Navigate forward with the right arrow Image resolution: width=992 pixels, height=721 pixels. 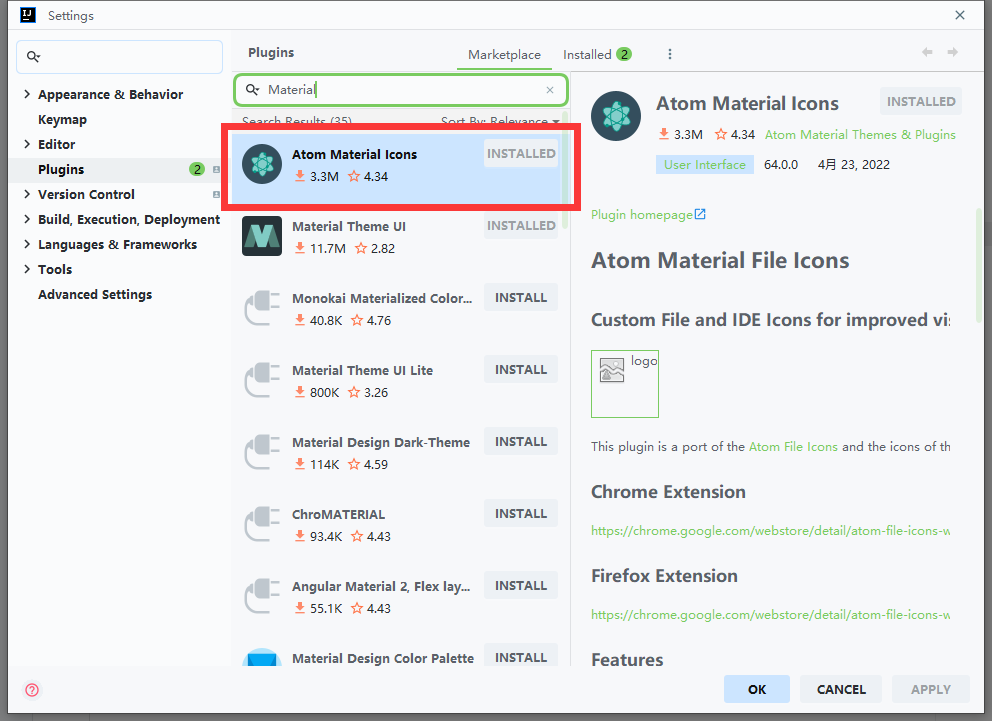[952, 52]
